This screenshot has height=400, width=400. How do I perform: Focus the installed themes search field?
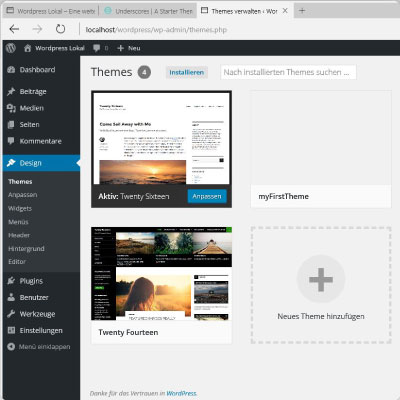288,72
